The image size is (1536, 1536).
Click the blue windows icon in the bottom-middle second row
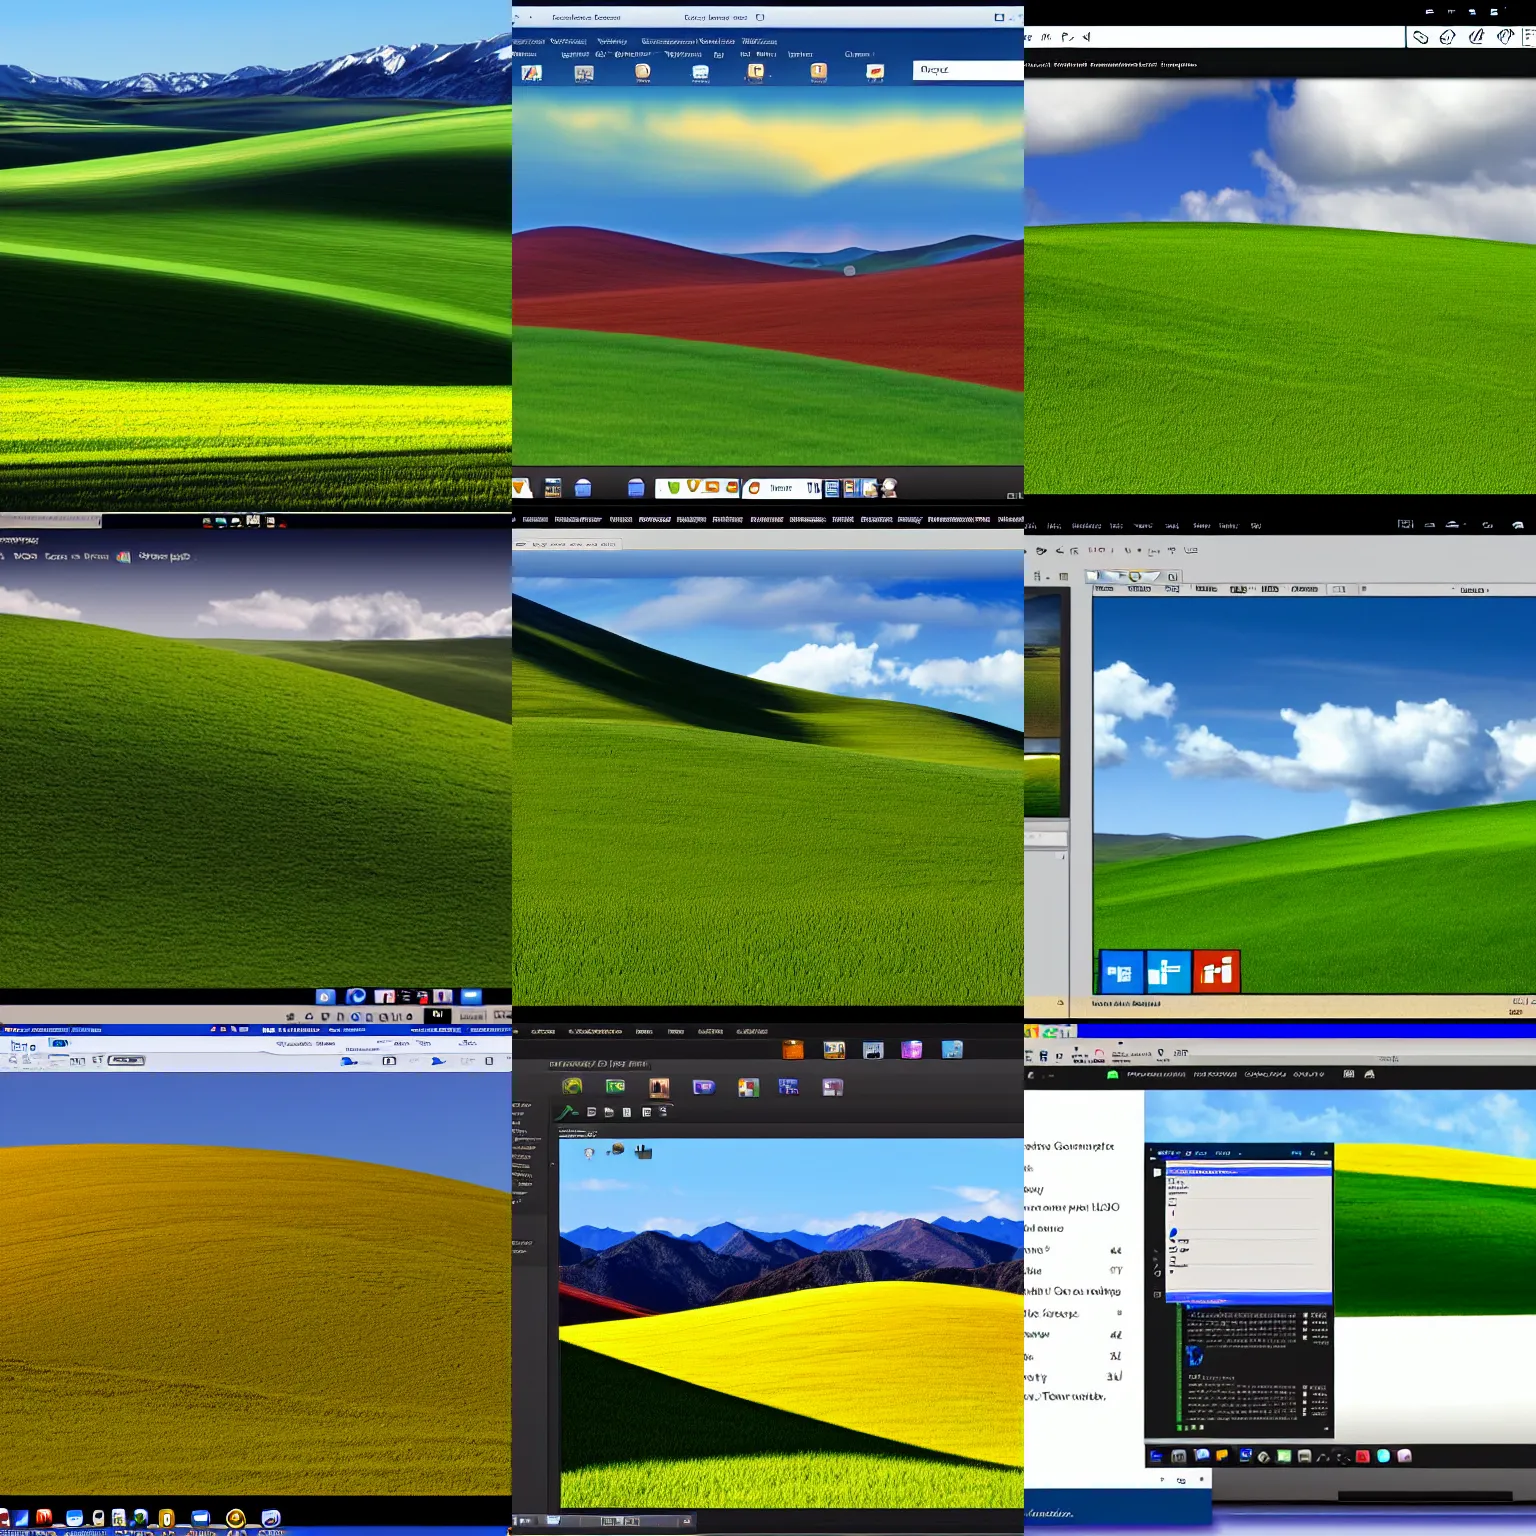point(788,1087)
